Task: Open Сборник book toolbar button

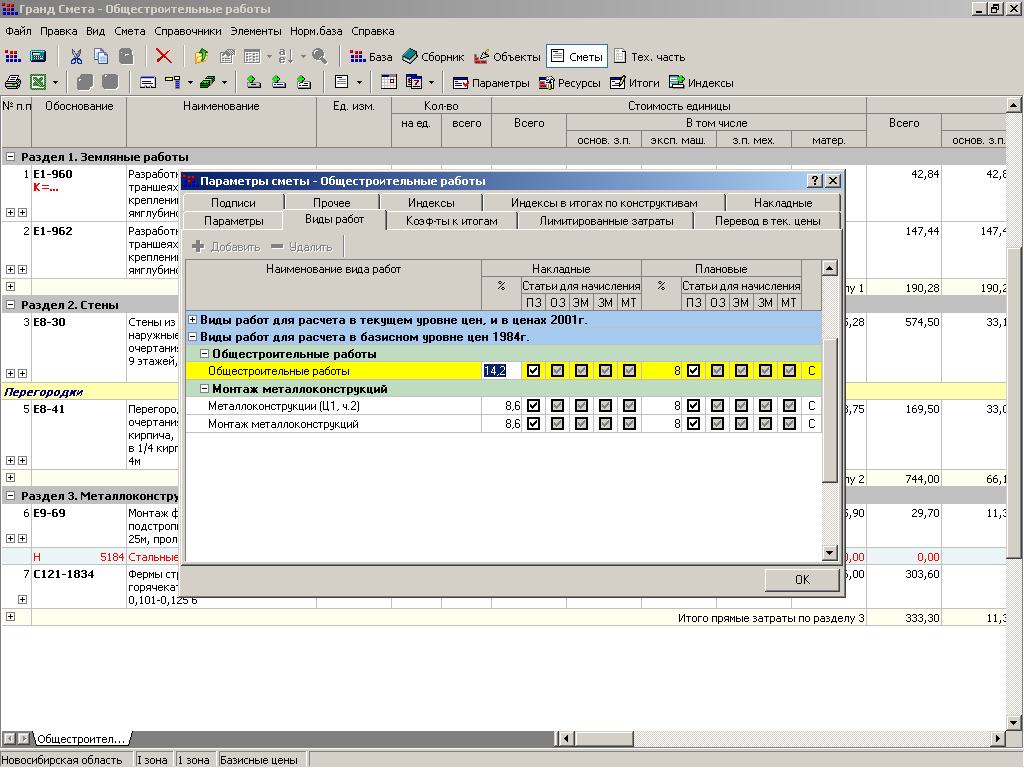Action: pyautogui.click(x=433, y=57)
